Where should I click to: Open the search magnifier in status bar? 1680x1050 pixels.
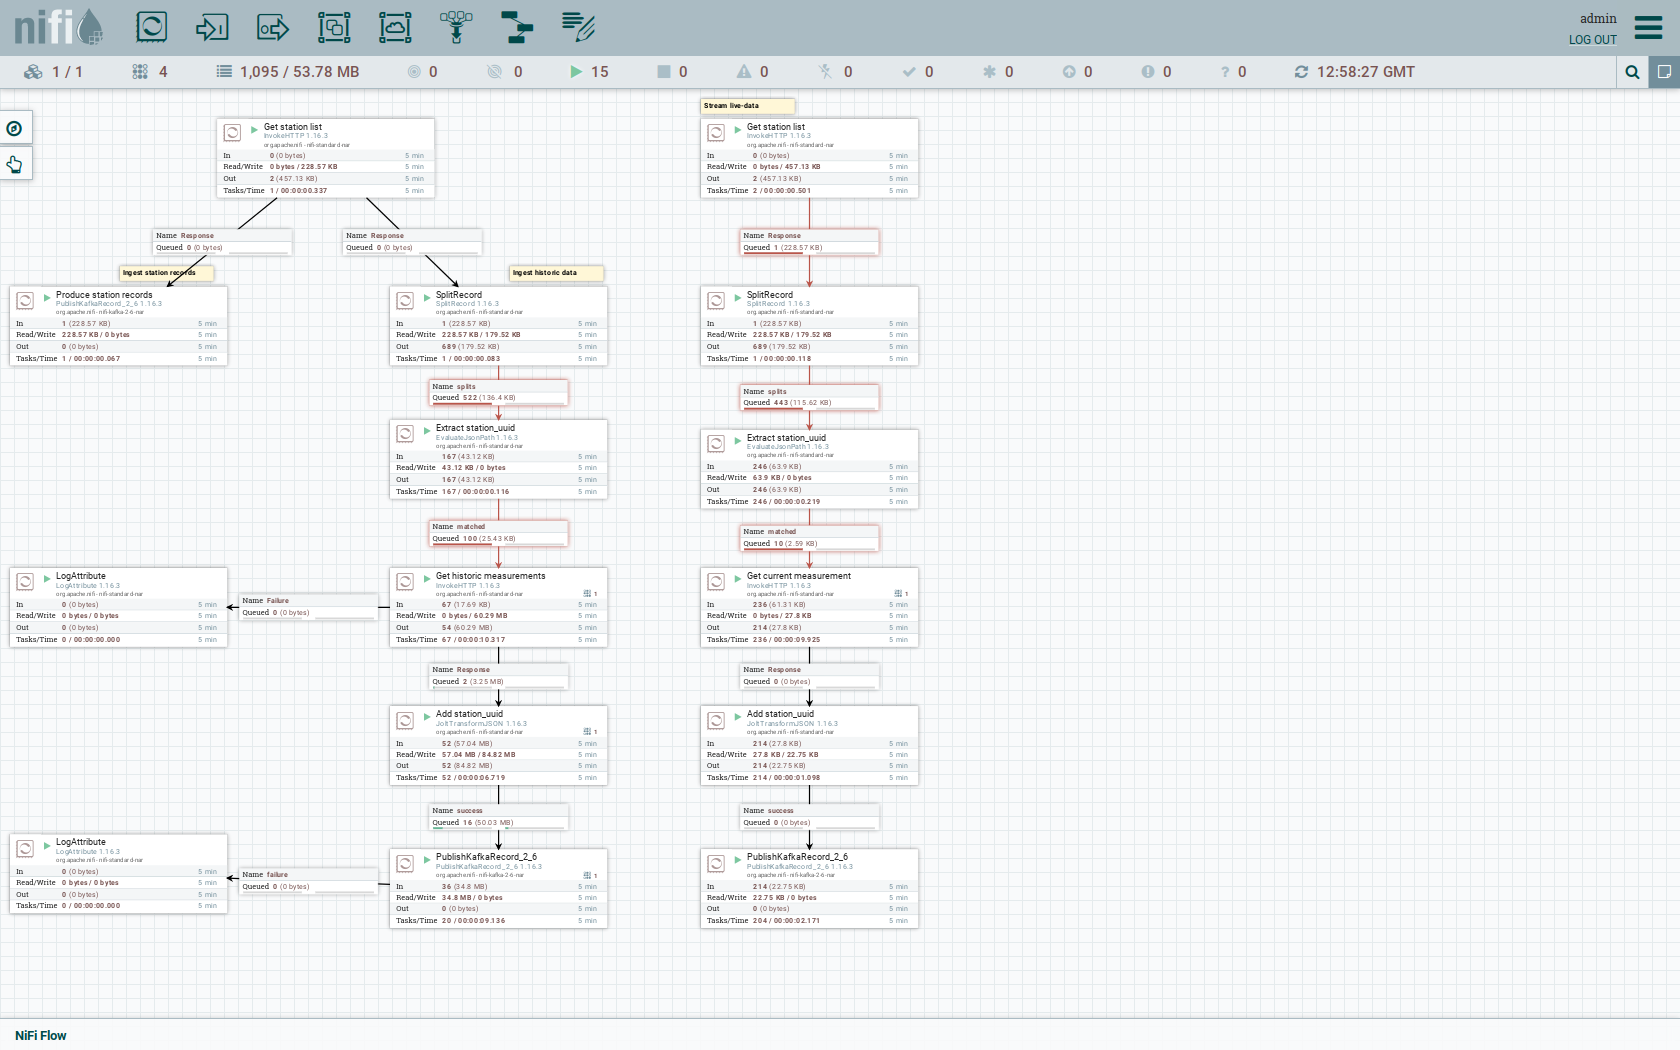(1632, 72)
